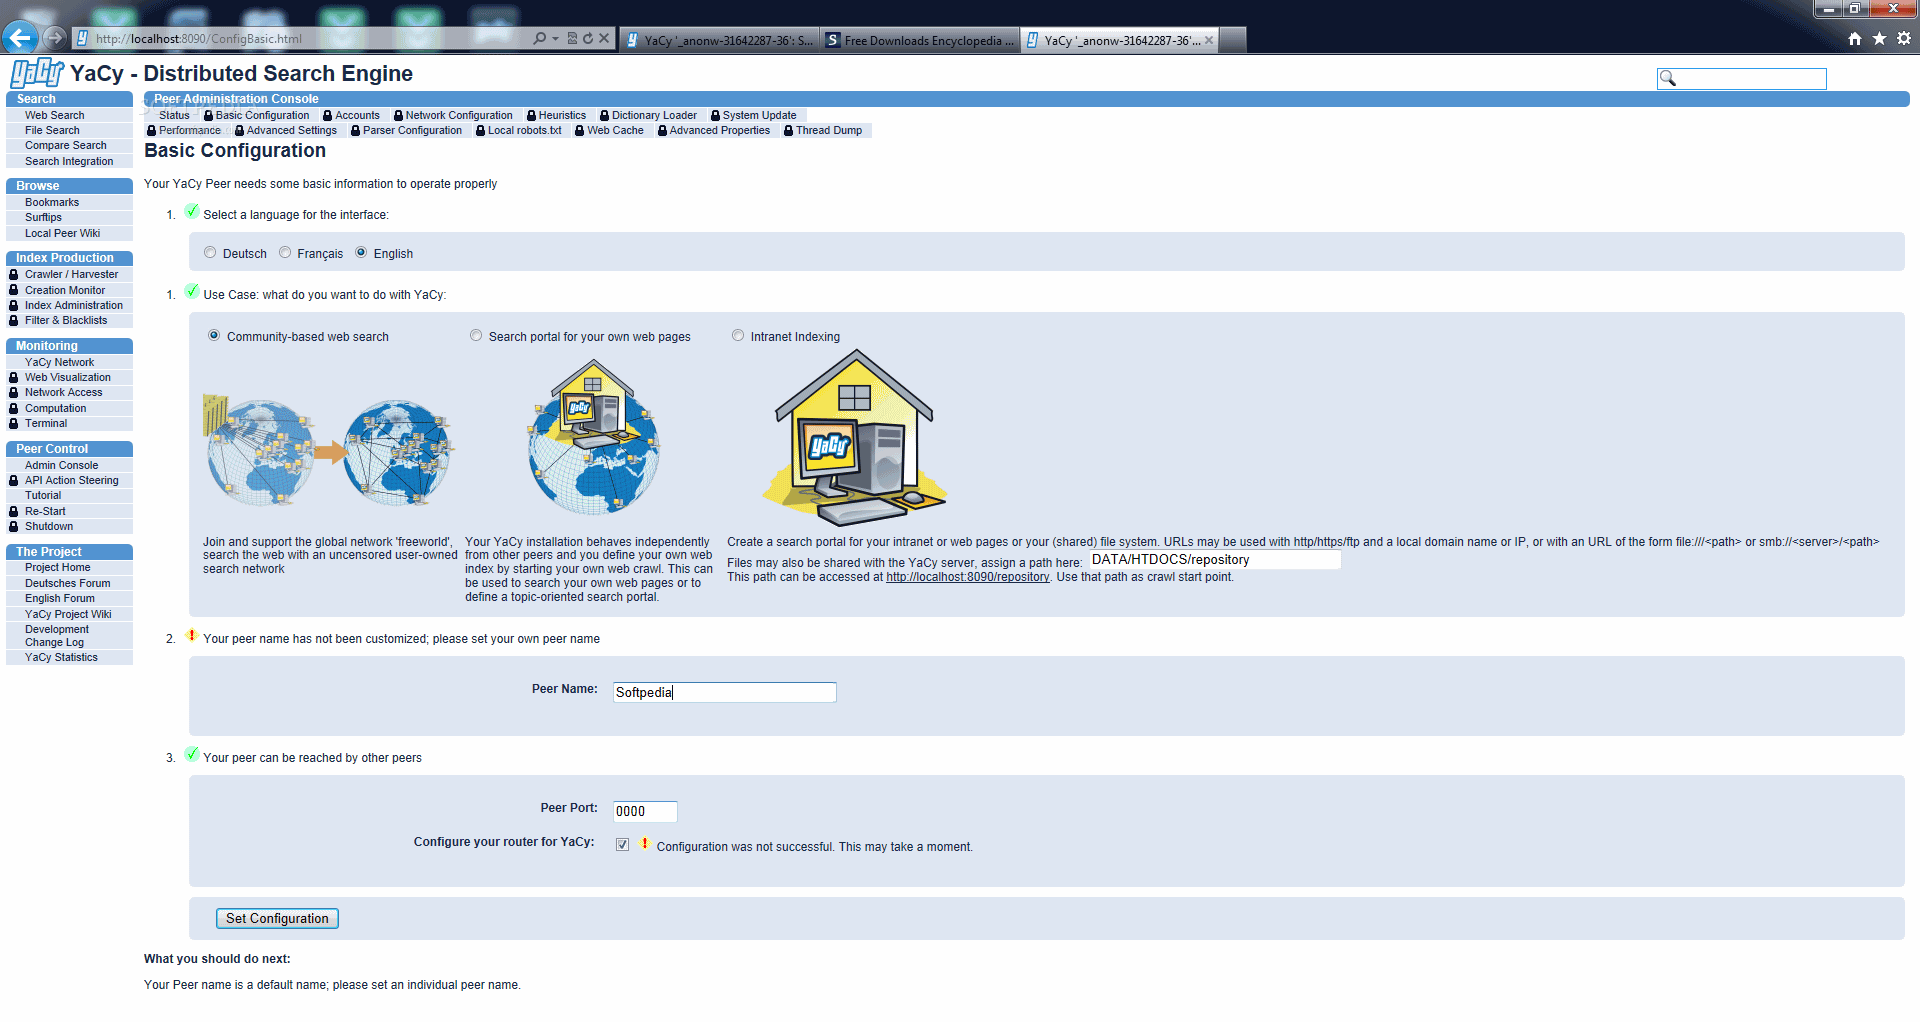Select Français language radio button
This screenshot has height=1022, width=1920.
pos(285,252)
